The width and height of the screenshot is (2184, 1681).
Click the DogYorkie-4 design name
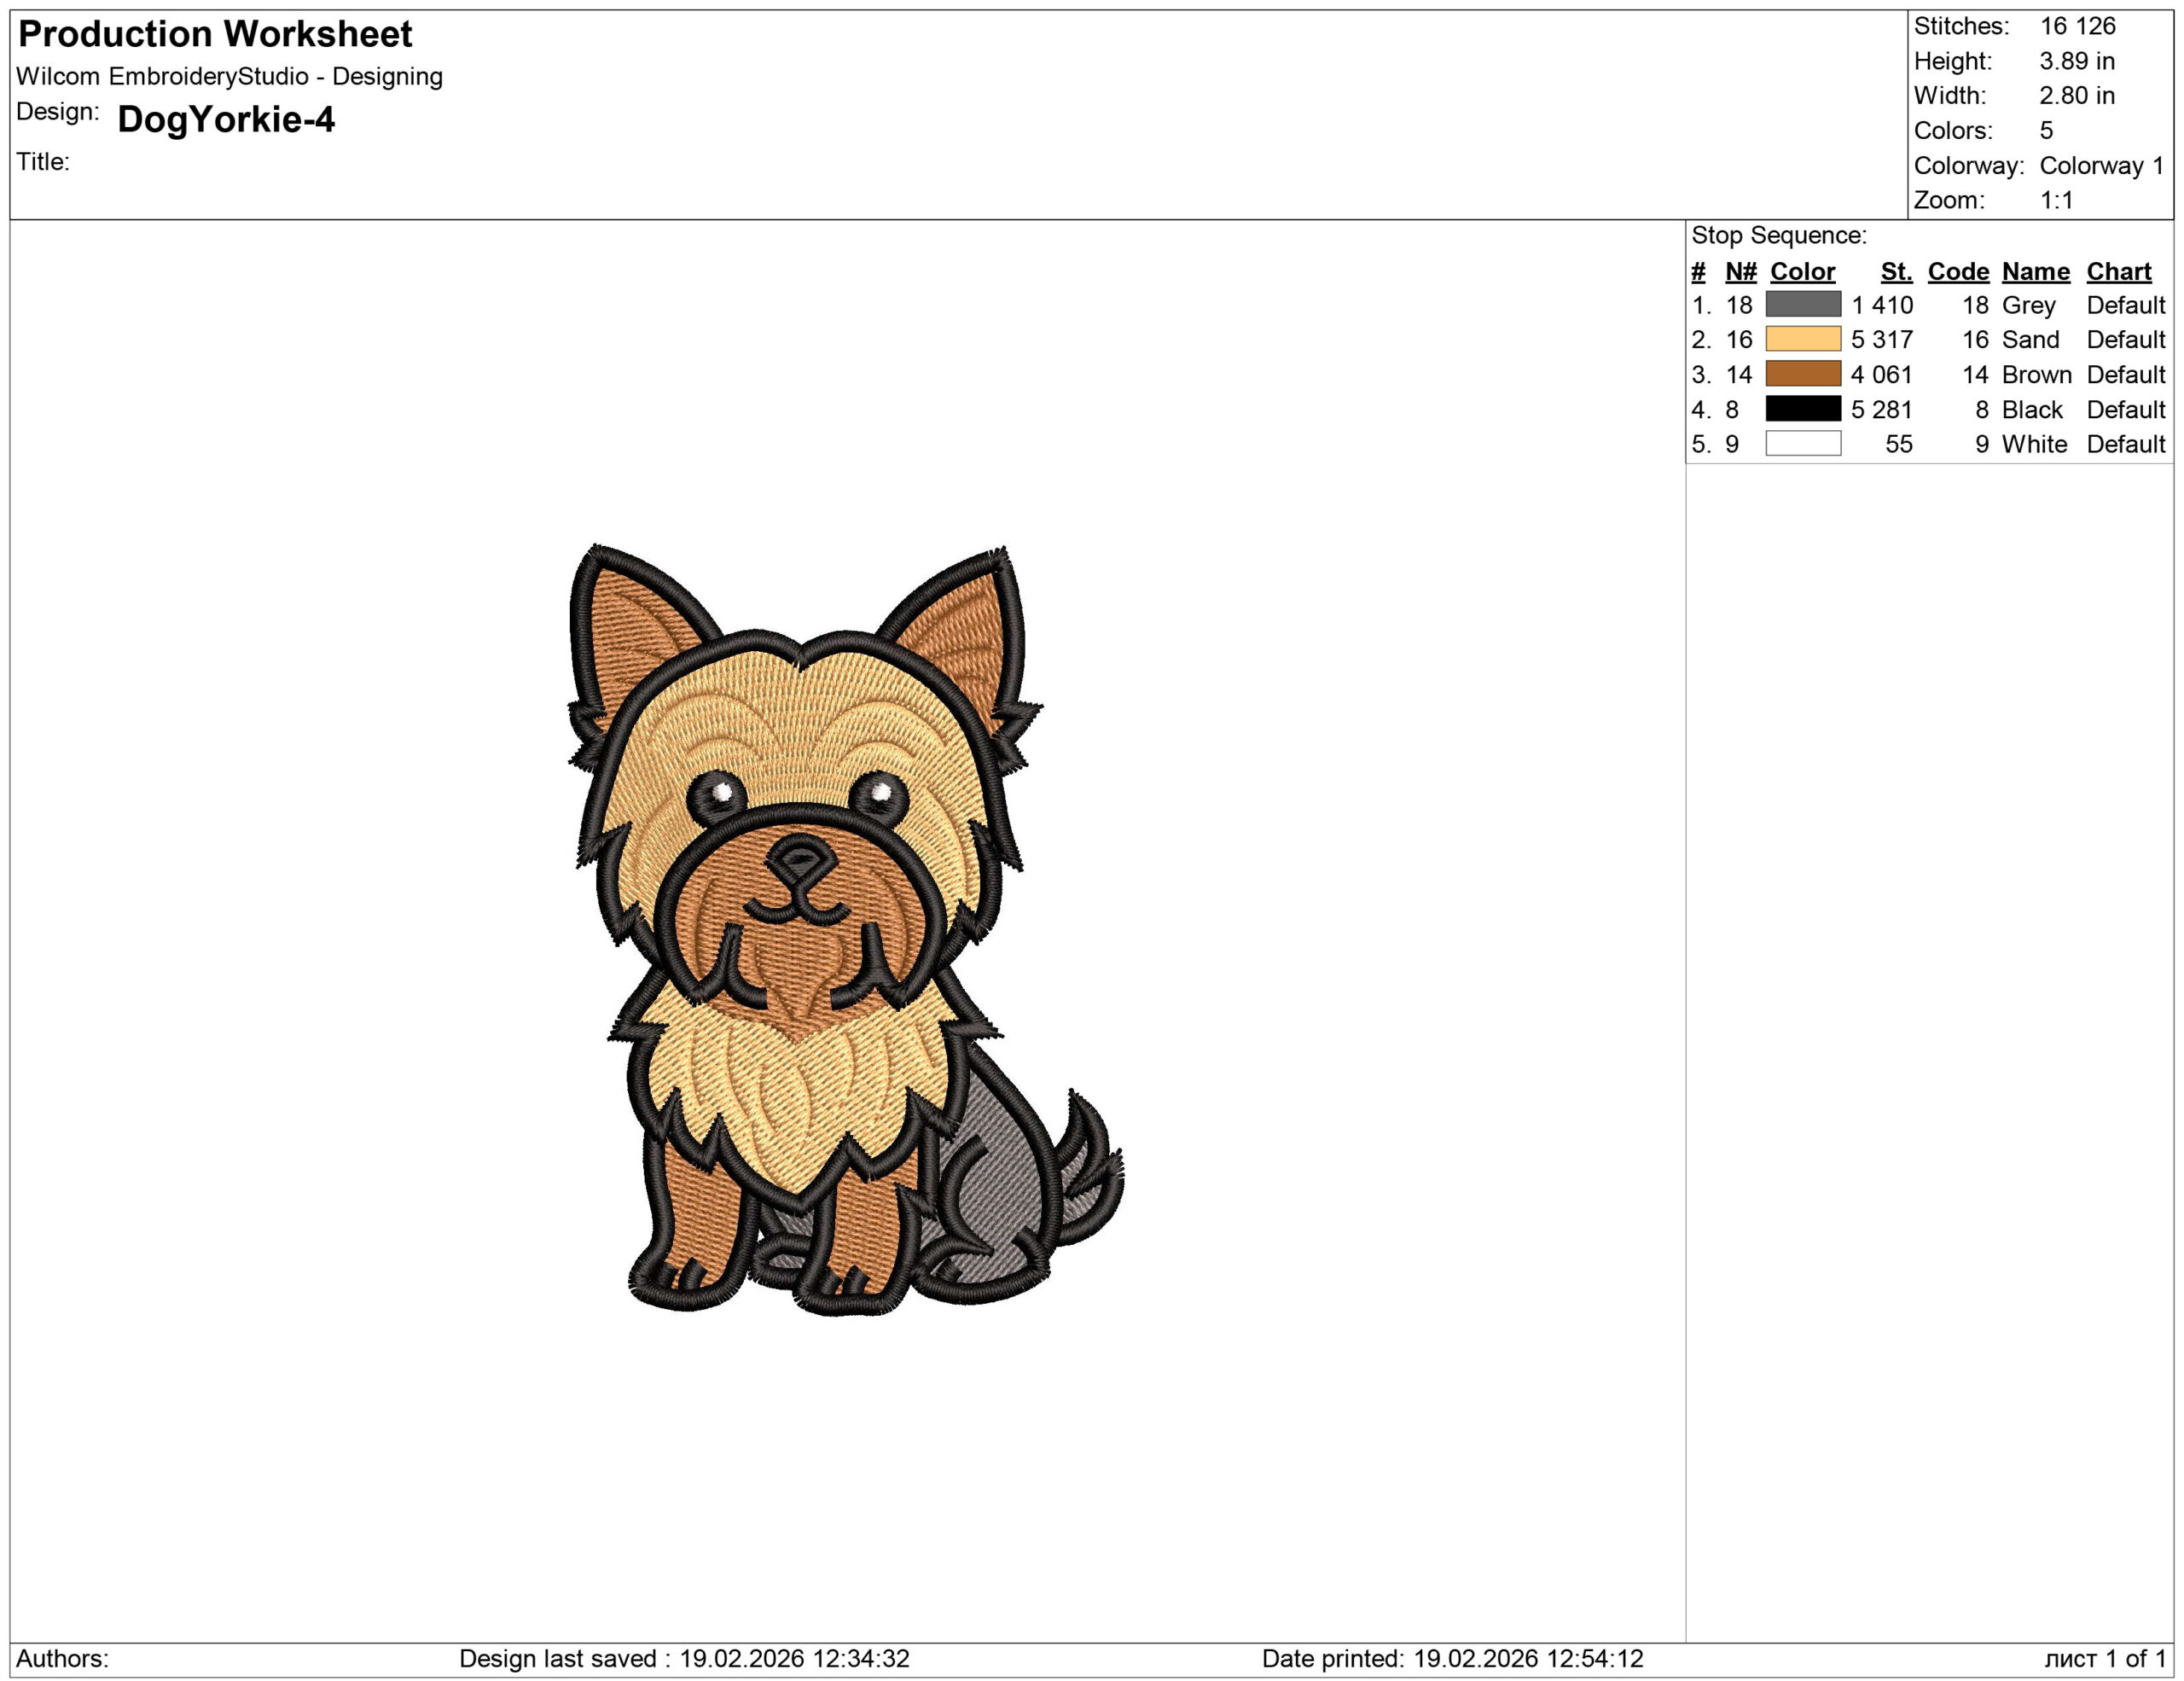tap(226, 120)
